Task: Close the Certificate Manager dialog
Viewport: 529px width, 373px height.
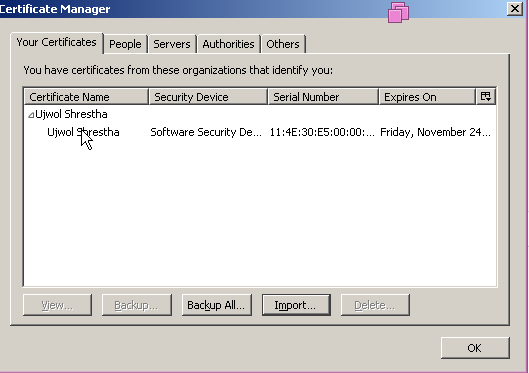Action: pos(514,8)
